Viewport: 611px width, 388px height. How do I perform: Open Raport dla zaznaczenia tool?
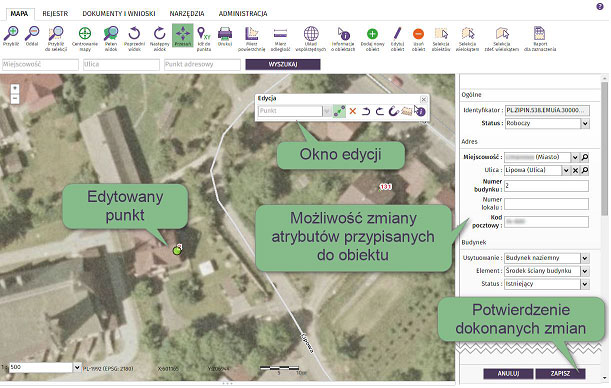pos(540,39)
